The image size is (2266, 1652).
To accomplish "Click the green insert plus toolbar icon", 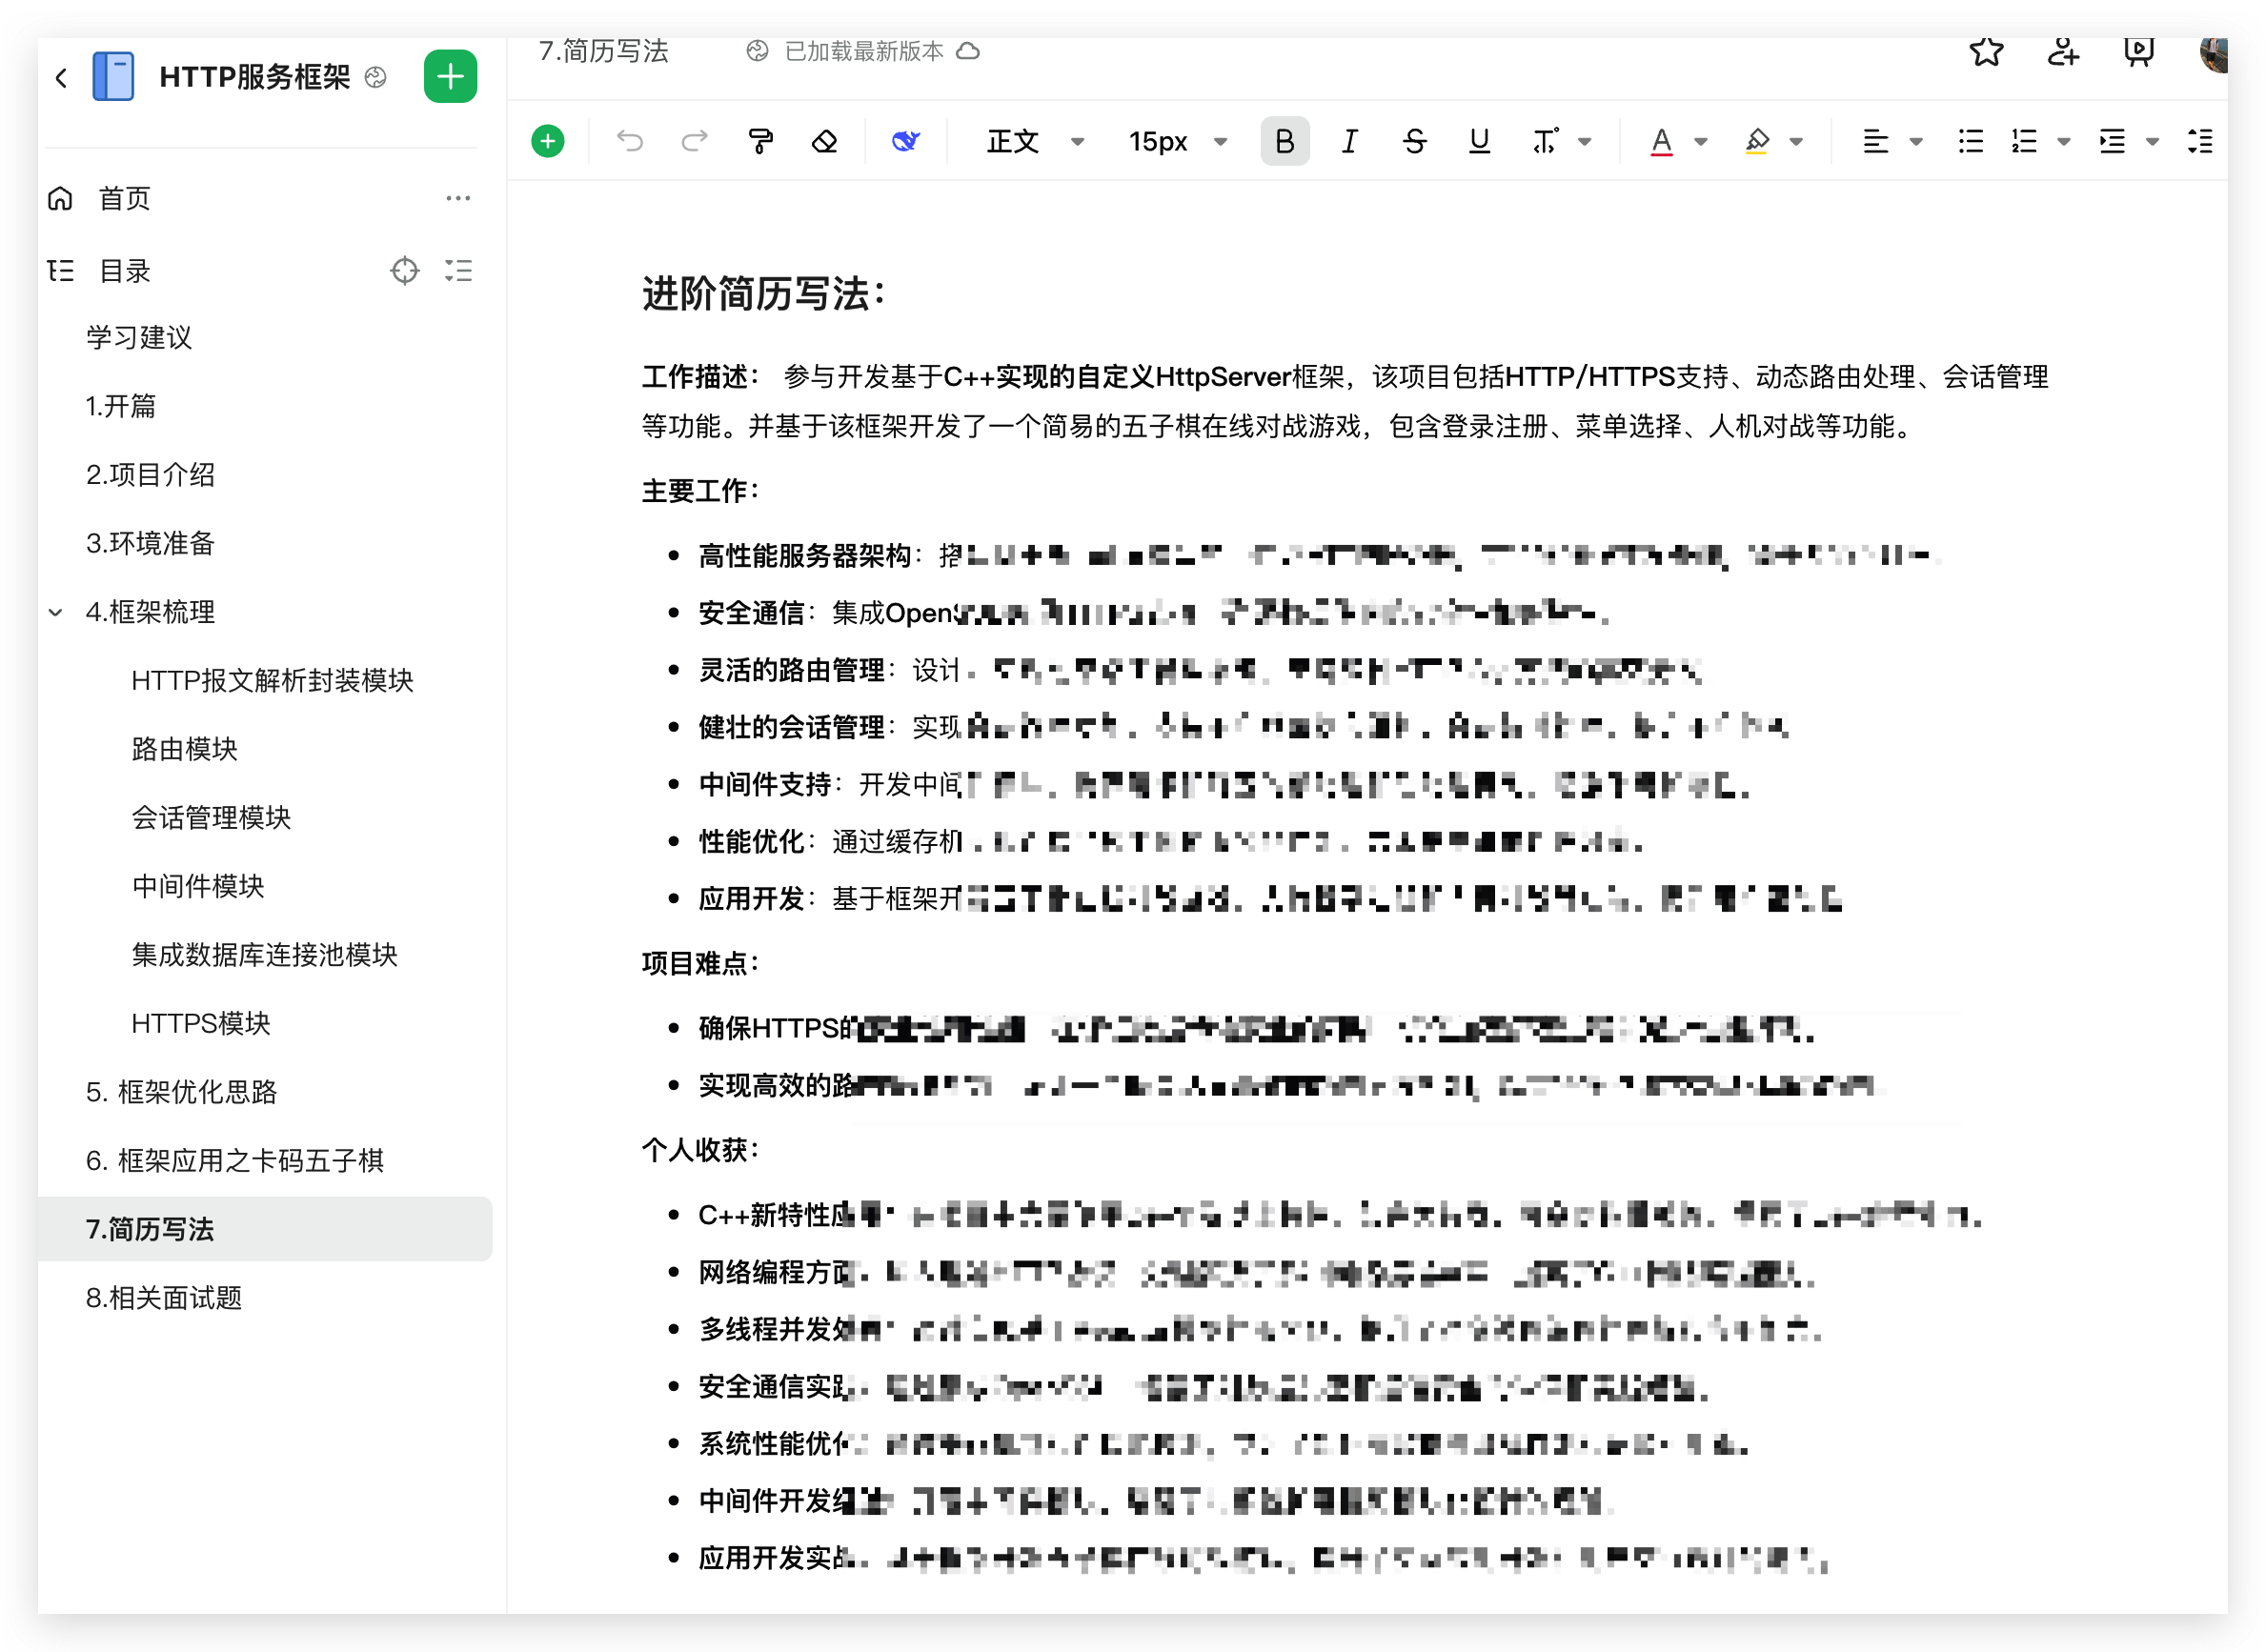I will 547,141.
